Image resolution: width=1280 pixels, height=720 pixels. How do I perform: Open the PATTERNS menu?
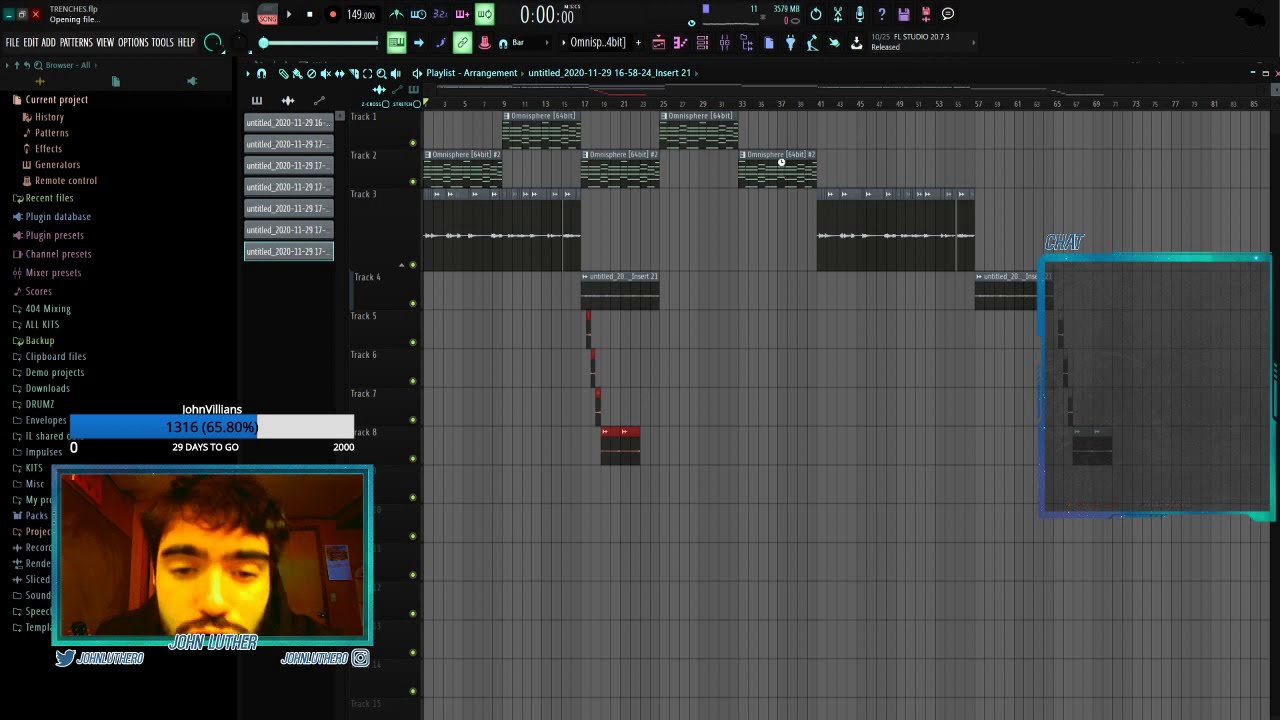pyautogui.click(x=76, y=43)
